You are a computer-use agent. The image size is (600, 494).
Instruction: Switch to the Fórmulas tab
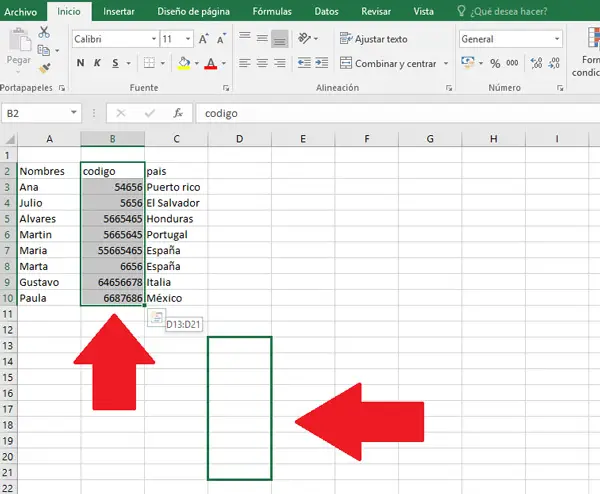tap(272, 11)
